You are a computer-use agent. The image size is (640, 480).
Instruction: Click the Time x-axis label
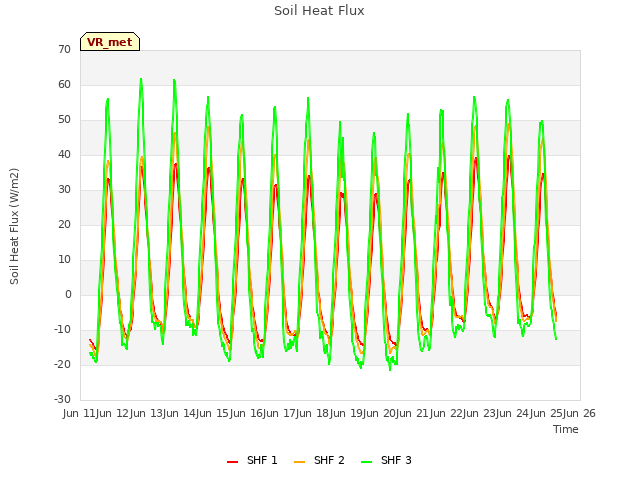[566, 429]
